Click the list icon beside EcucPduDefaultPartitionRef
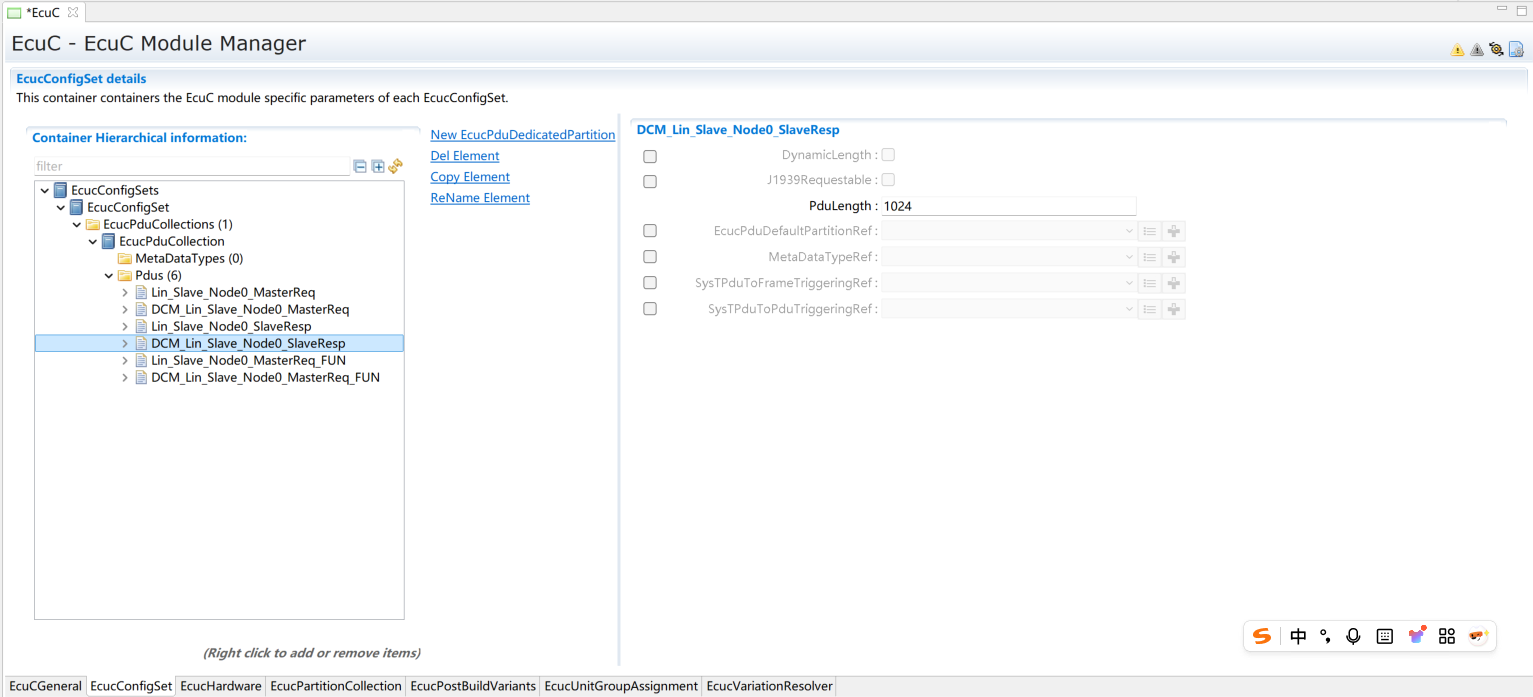1533x697 pixels. pos(1150,232)
